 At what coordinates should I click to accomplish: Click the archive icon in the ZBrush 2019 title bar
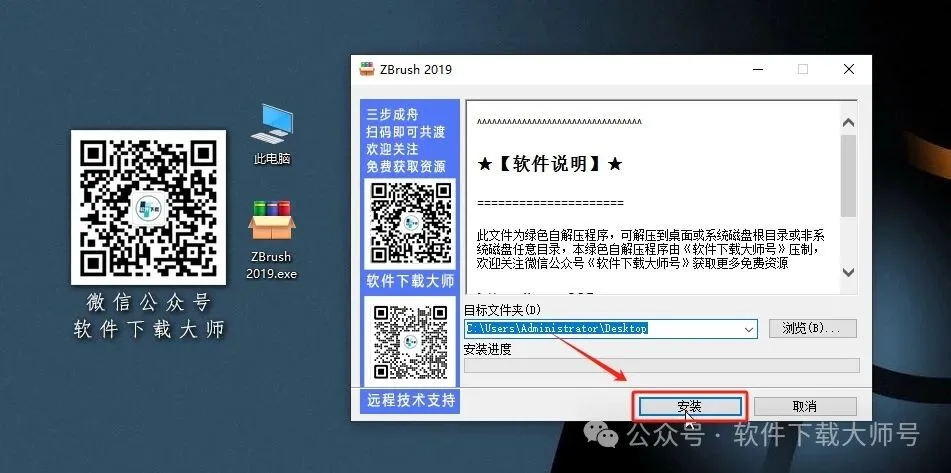pos(367,70)
